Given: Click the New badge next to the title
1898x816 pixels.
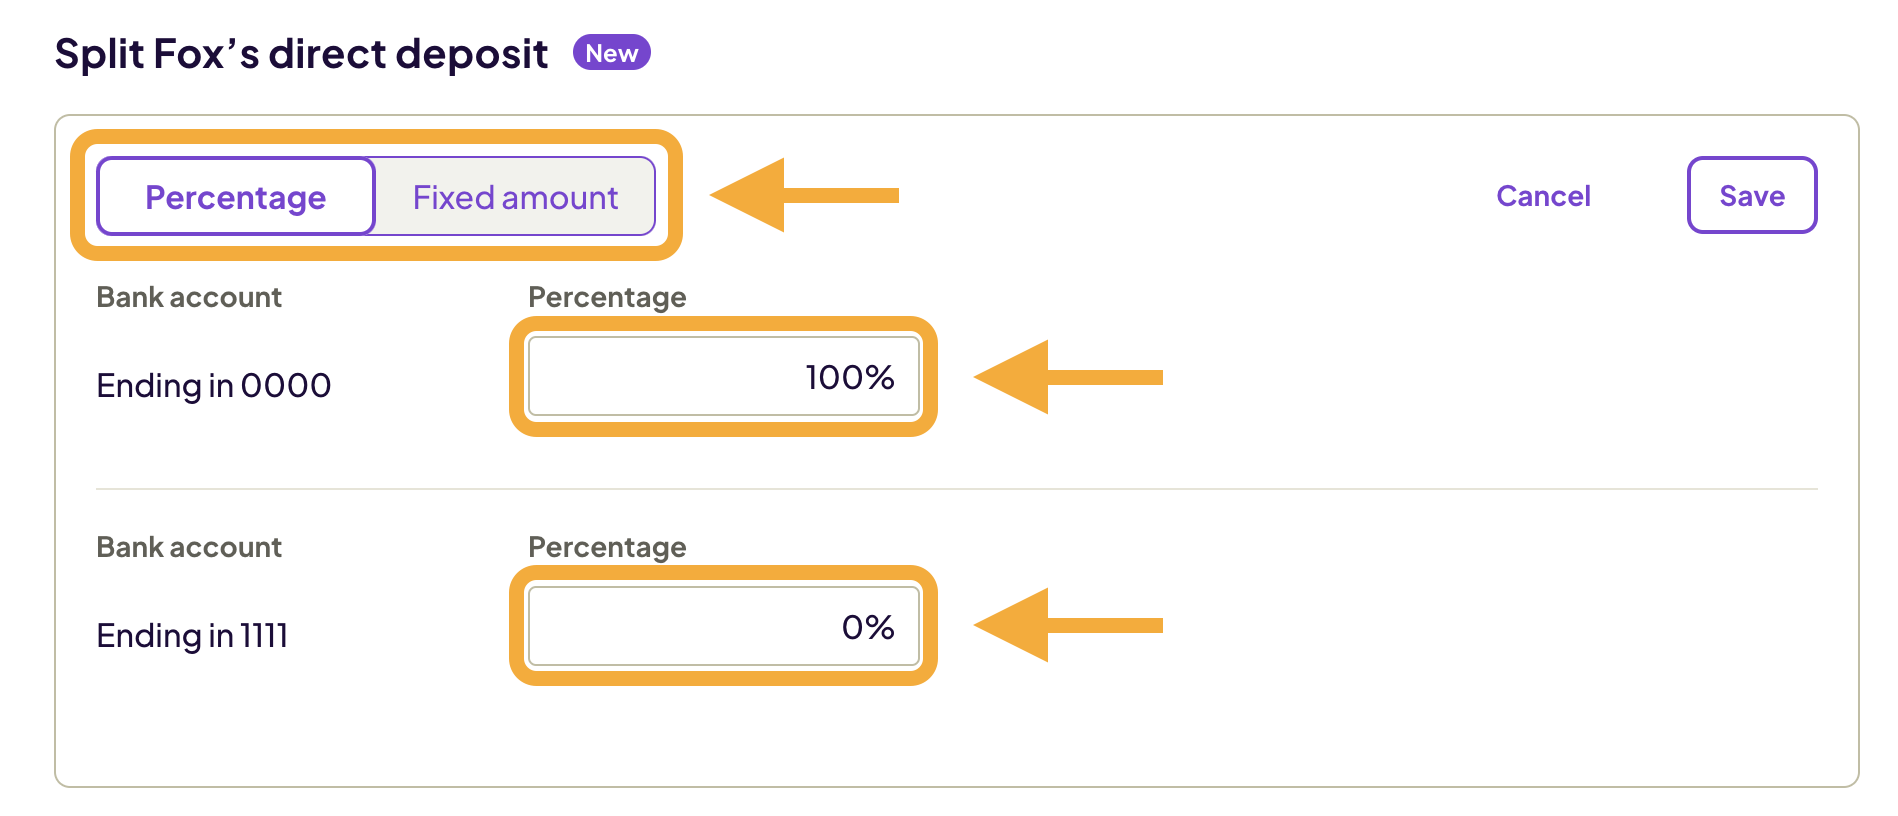Looking at the screenshot, I should pos(612,53).
